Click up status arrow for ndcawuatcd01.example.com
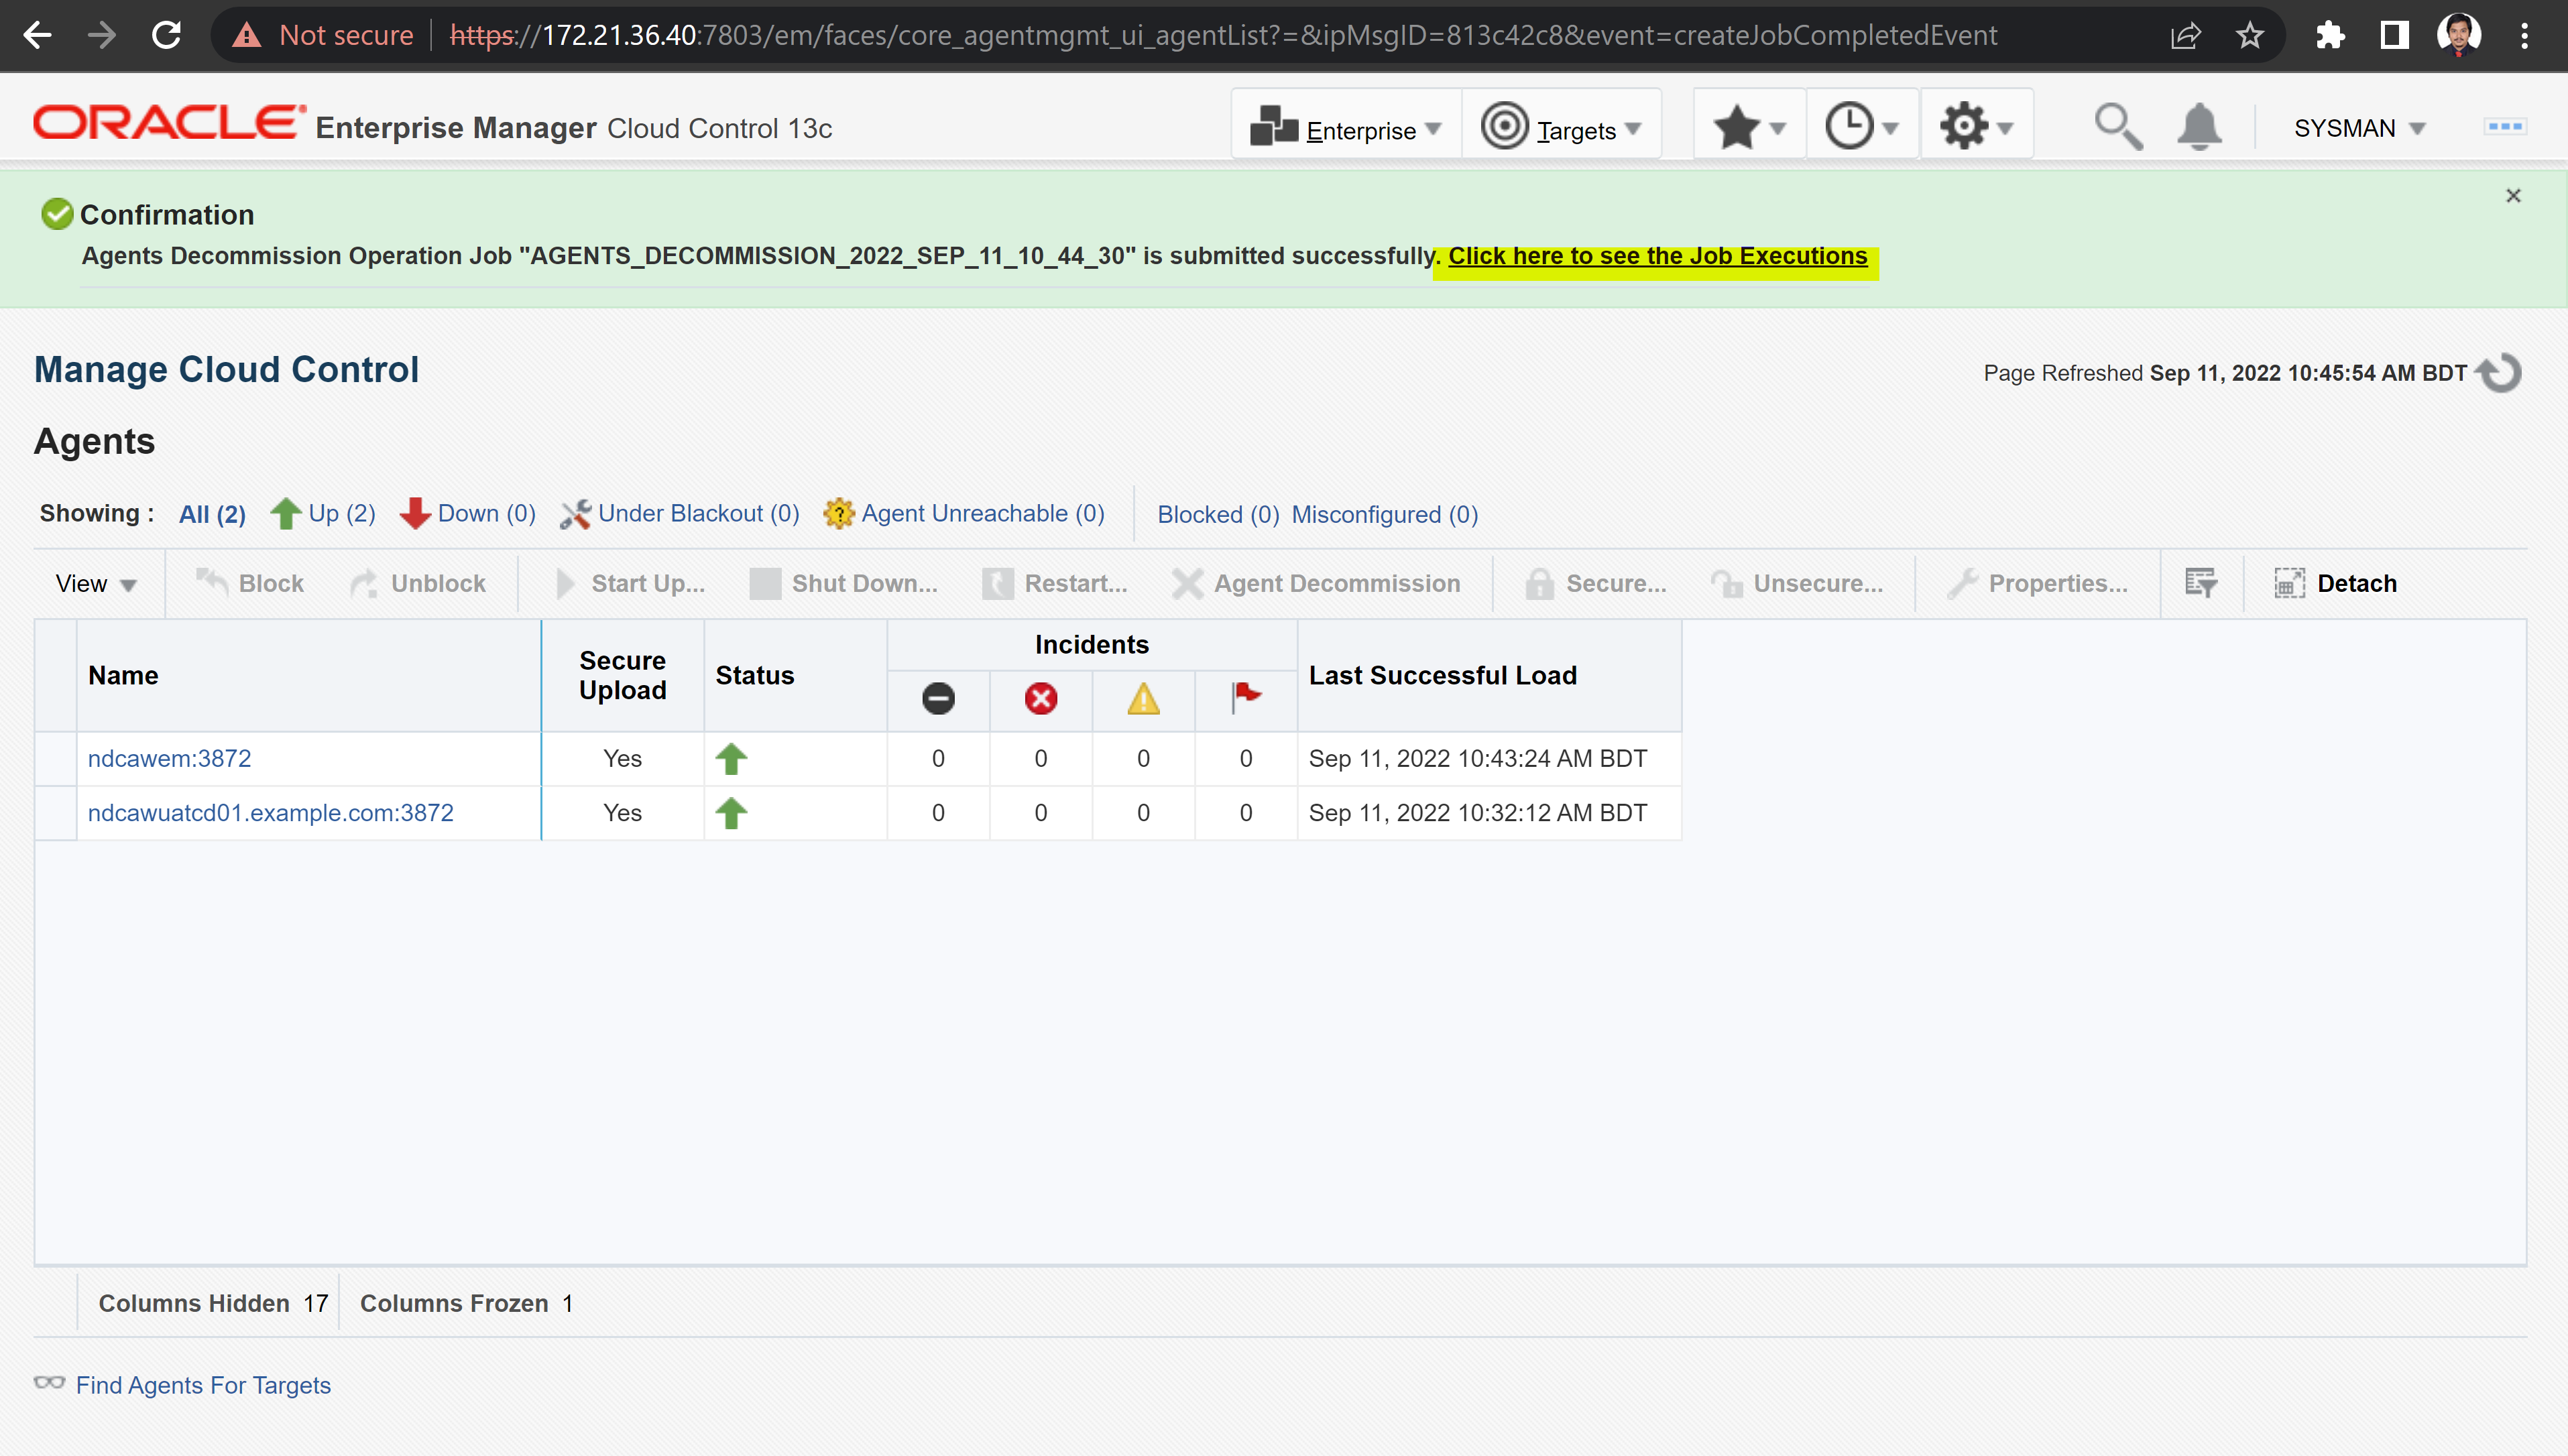Image resolution: width=2568 pixels, height=1456 pixels. 731,813
